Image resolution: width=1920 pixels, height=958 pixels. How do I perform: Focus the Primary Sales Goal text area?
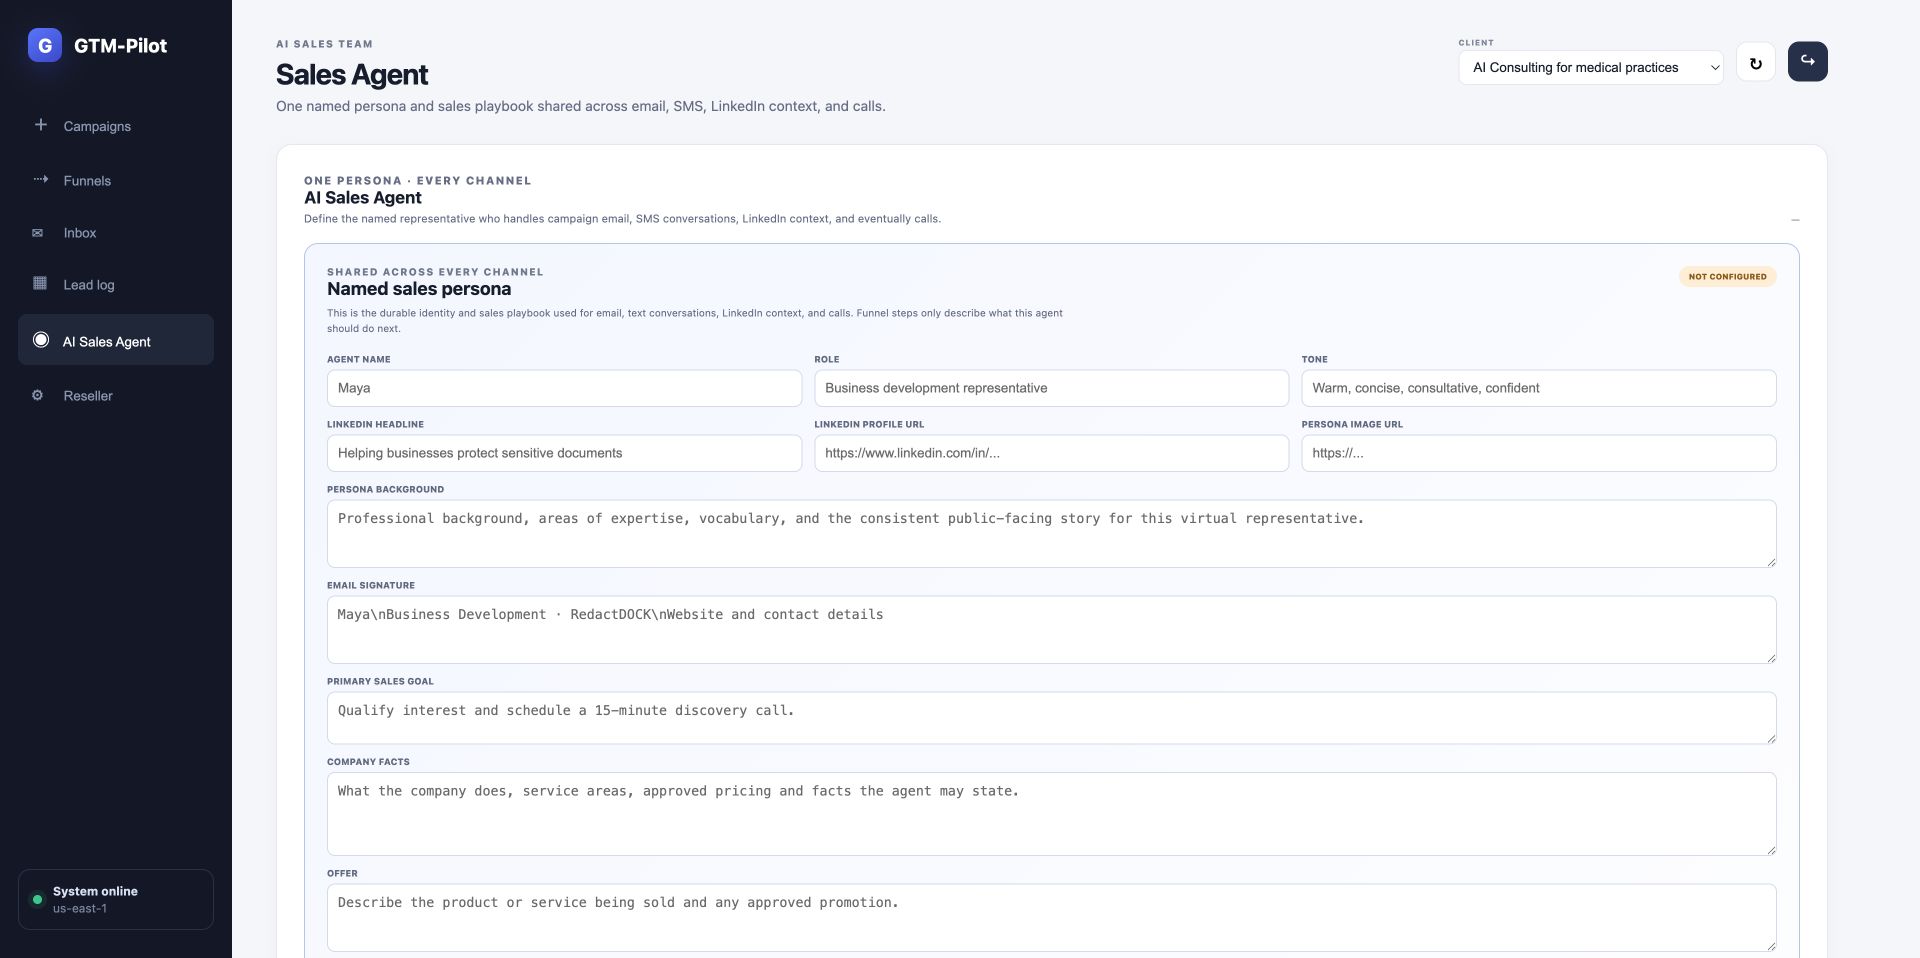coord(1051,718)
